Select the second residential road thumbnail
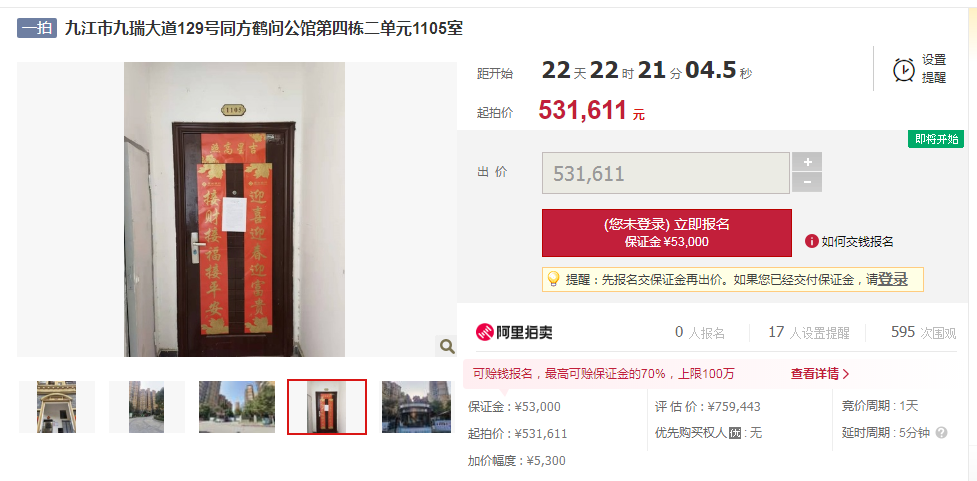The image size is (977, 481). click(x=147, y=407)
